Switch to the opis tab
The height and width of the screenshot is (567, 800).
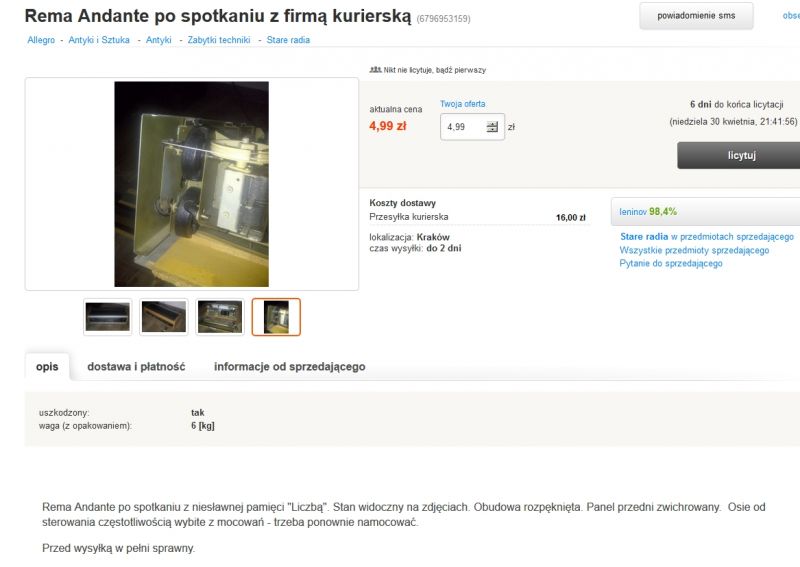(x=47, y=366)
